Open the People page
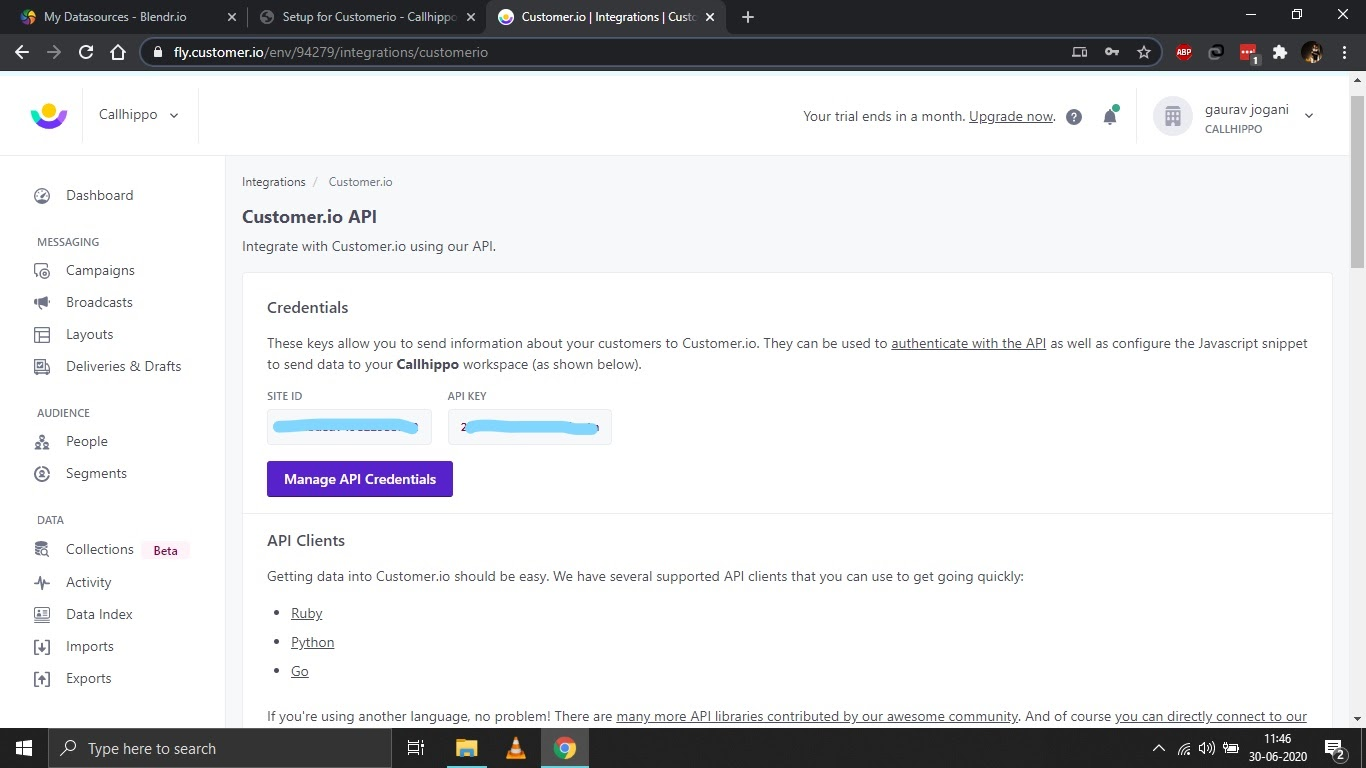Viewport: 1366px width, 768px height. [87, 442]
